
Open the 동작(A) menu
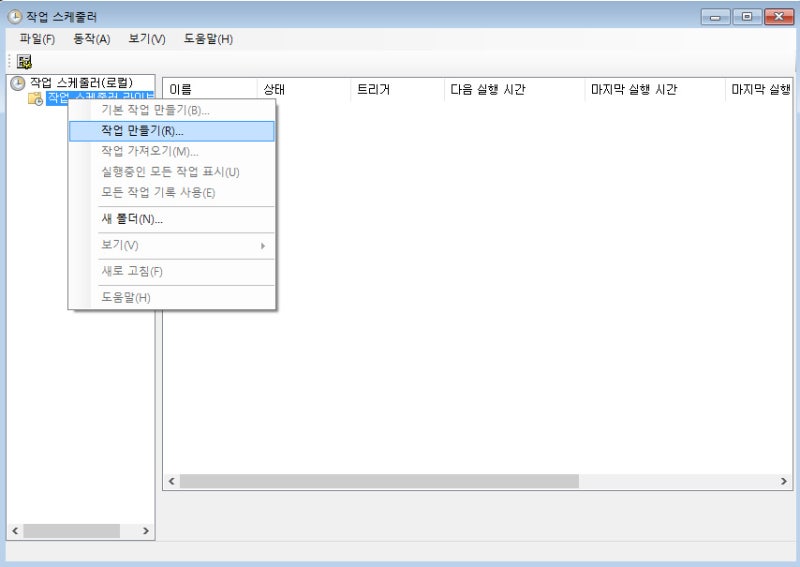click(x=92, y=39)
